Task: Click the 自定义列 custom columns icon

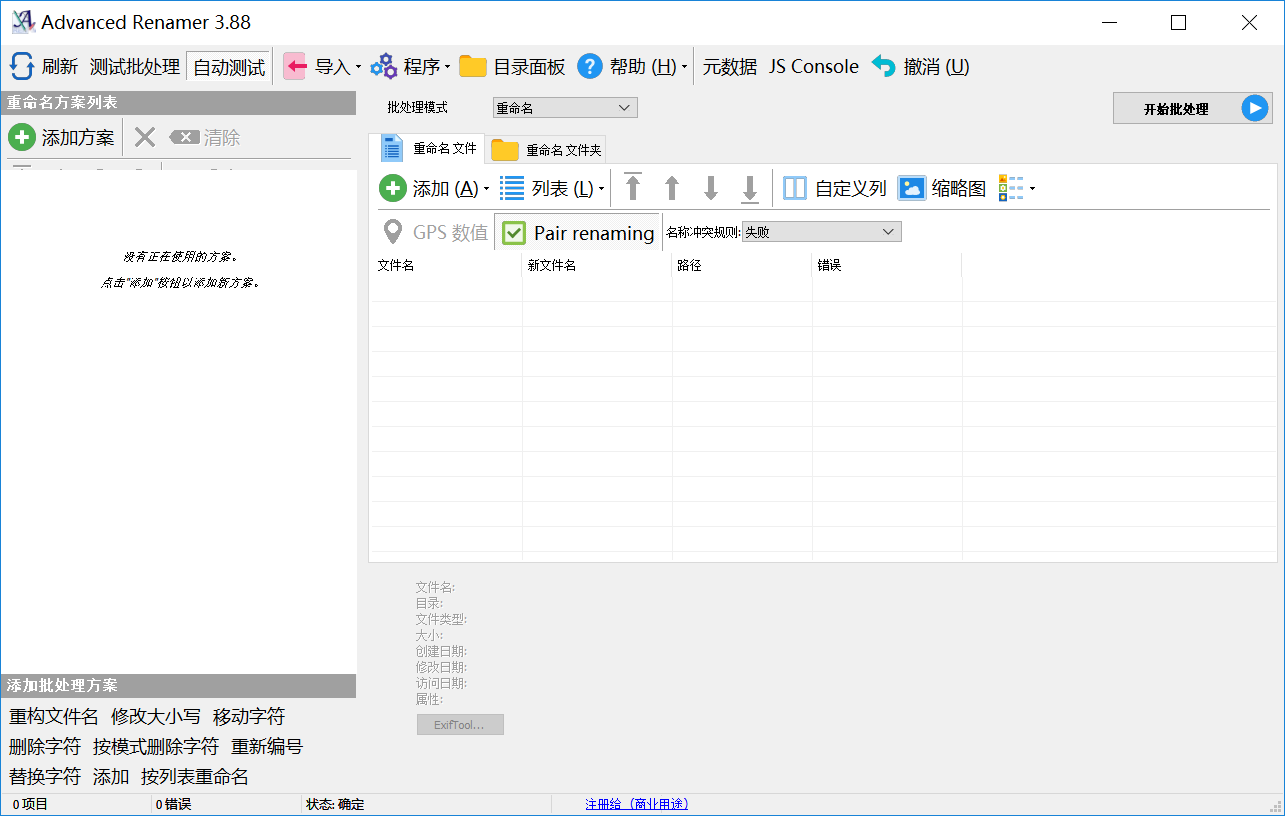Action: (x=795, y=188)
